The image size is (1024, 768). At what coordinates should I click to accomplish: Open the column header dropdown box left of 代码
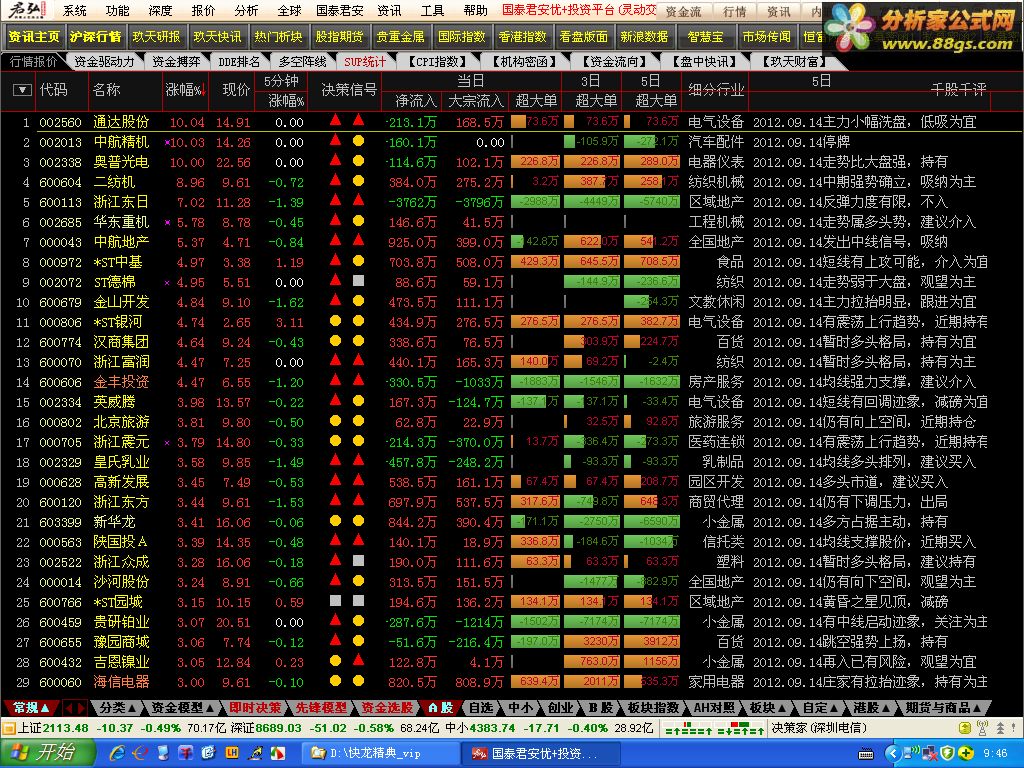[22, 90]
